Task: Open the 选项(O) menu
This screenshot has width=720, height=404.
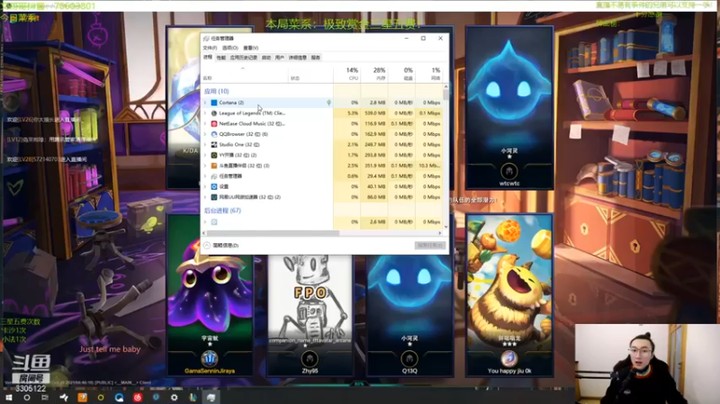Action: tap(230, 48)
